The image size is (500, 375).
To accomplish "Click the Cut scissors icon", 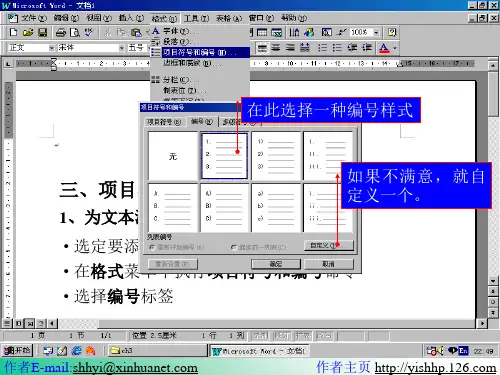I will pyautogui.click(x=107, y=32).
